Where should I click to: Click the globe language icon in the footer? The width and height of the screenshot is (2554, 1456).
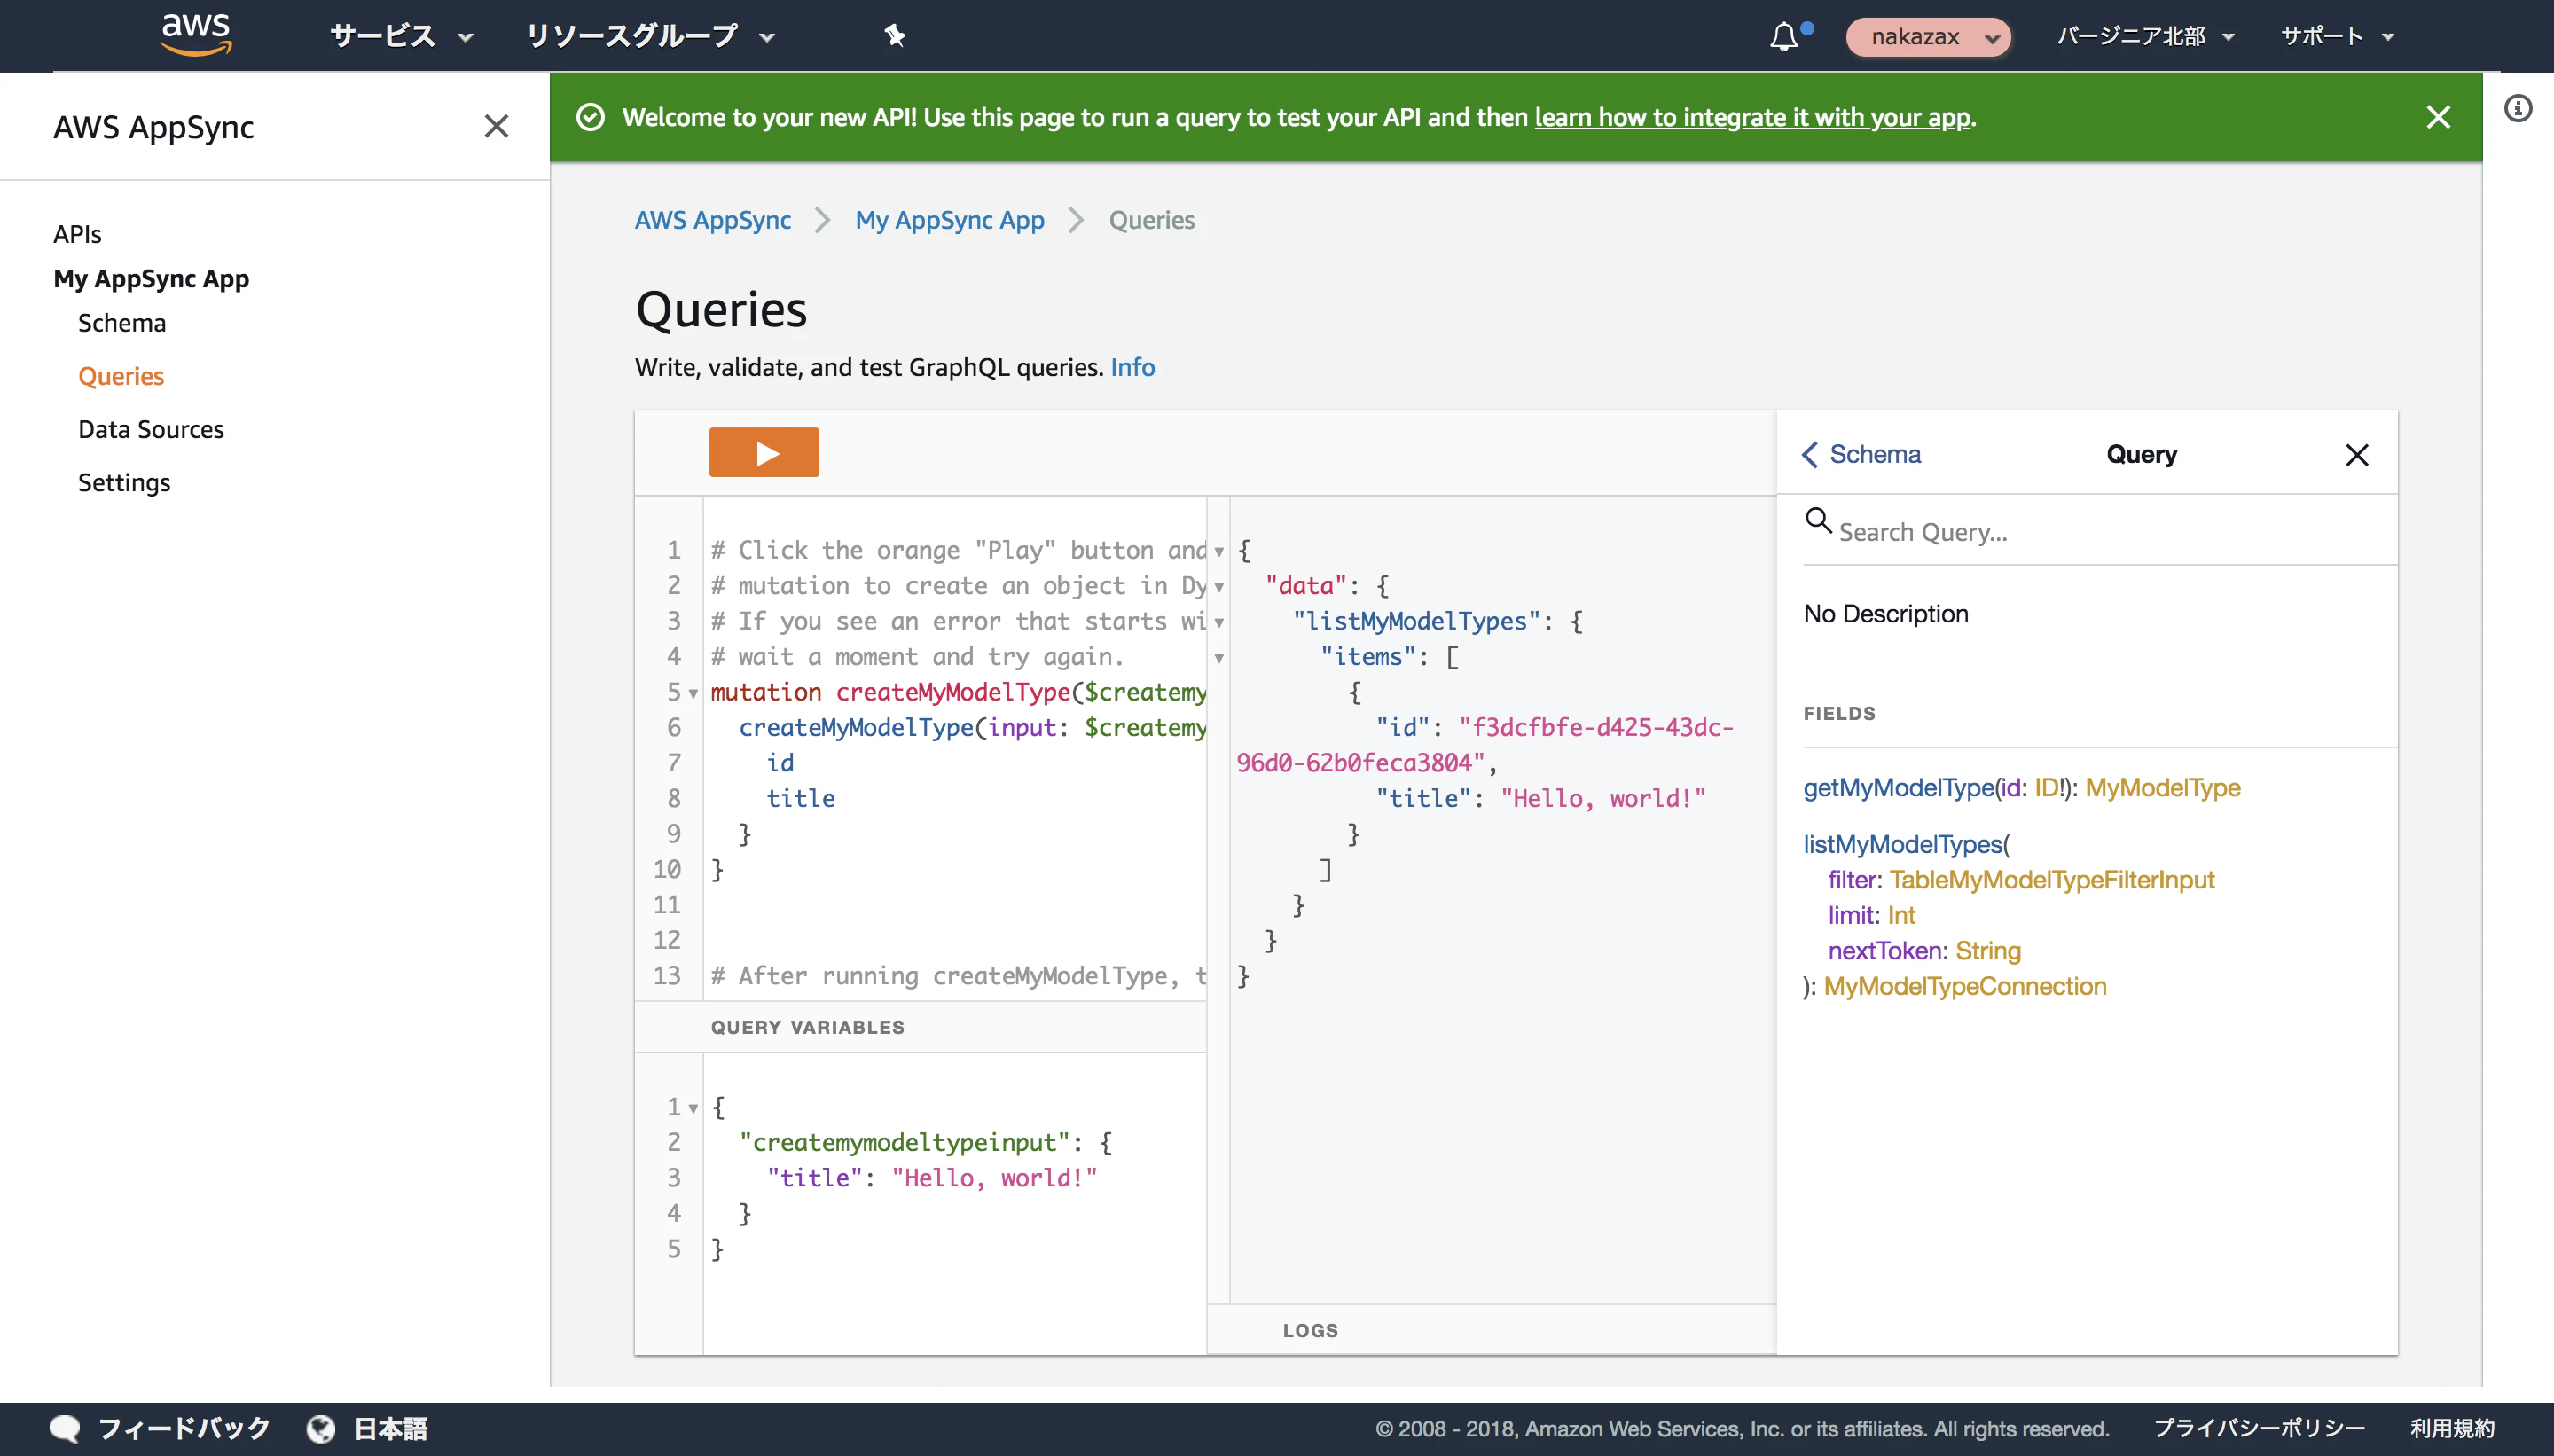[x=320, y=1428]
